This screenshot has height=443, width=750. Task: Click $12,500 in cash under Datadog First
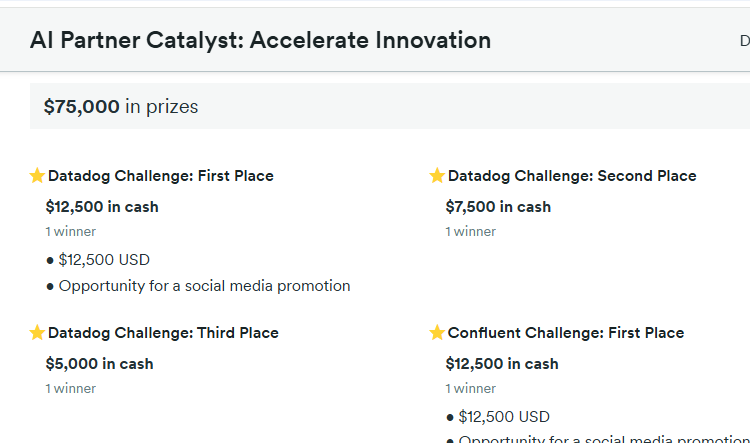click(102, 207)
